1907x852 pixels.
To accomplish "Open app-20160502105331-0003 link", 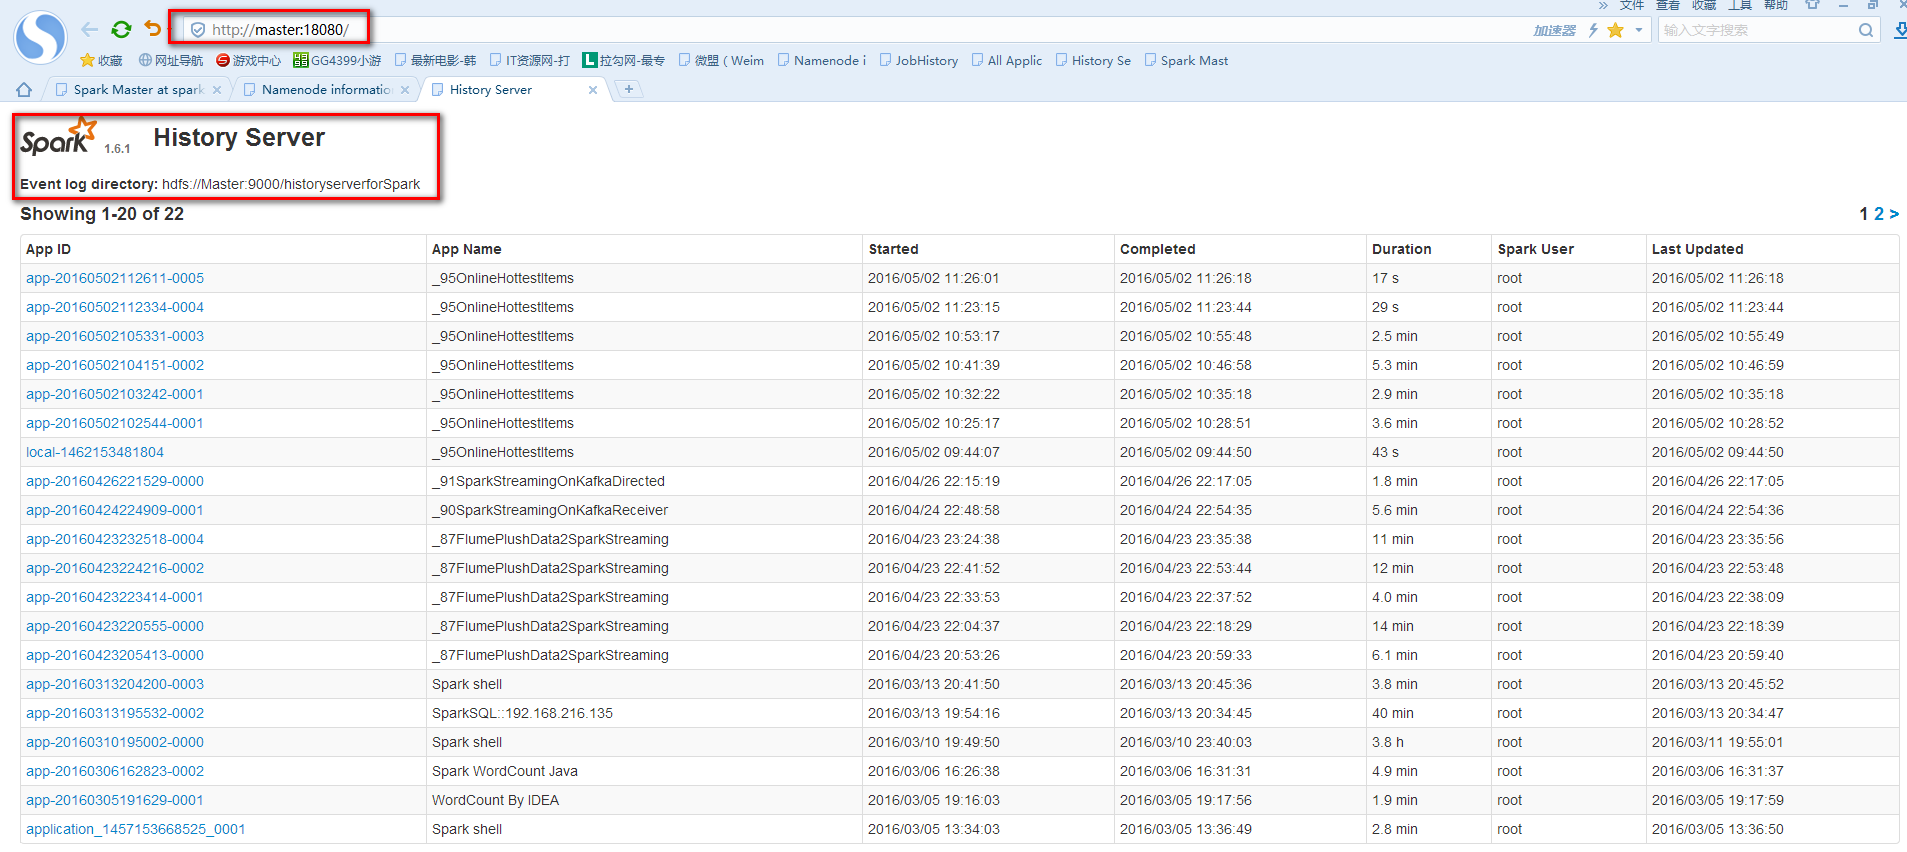I will pyautogui.click(x=115, y=336).
